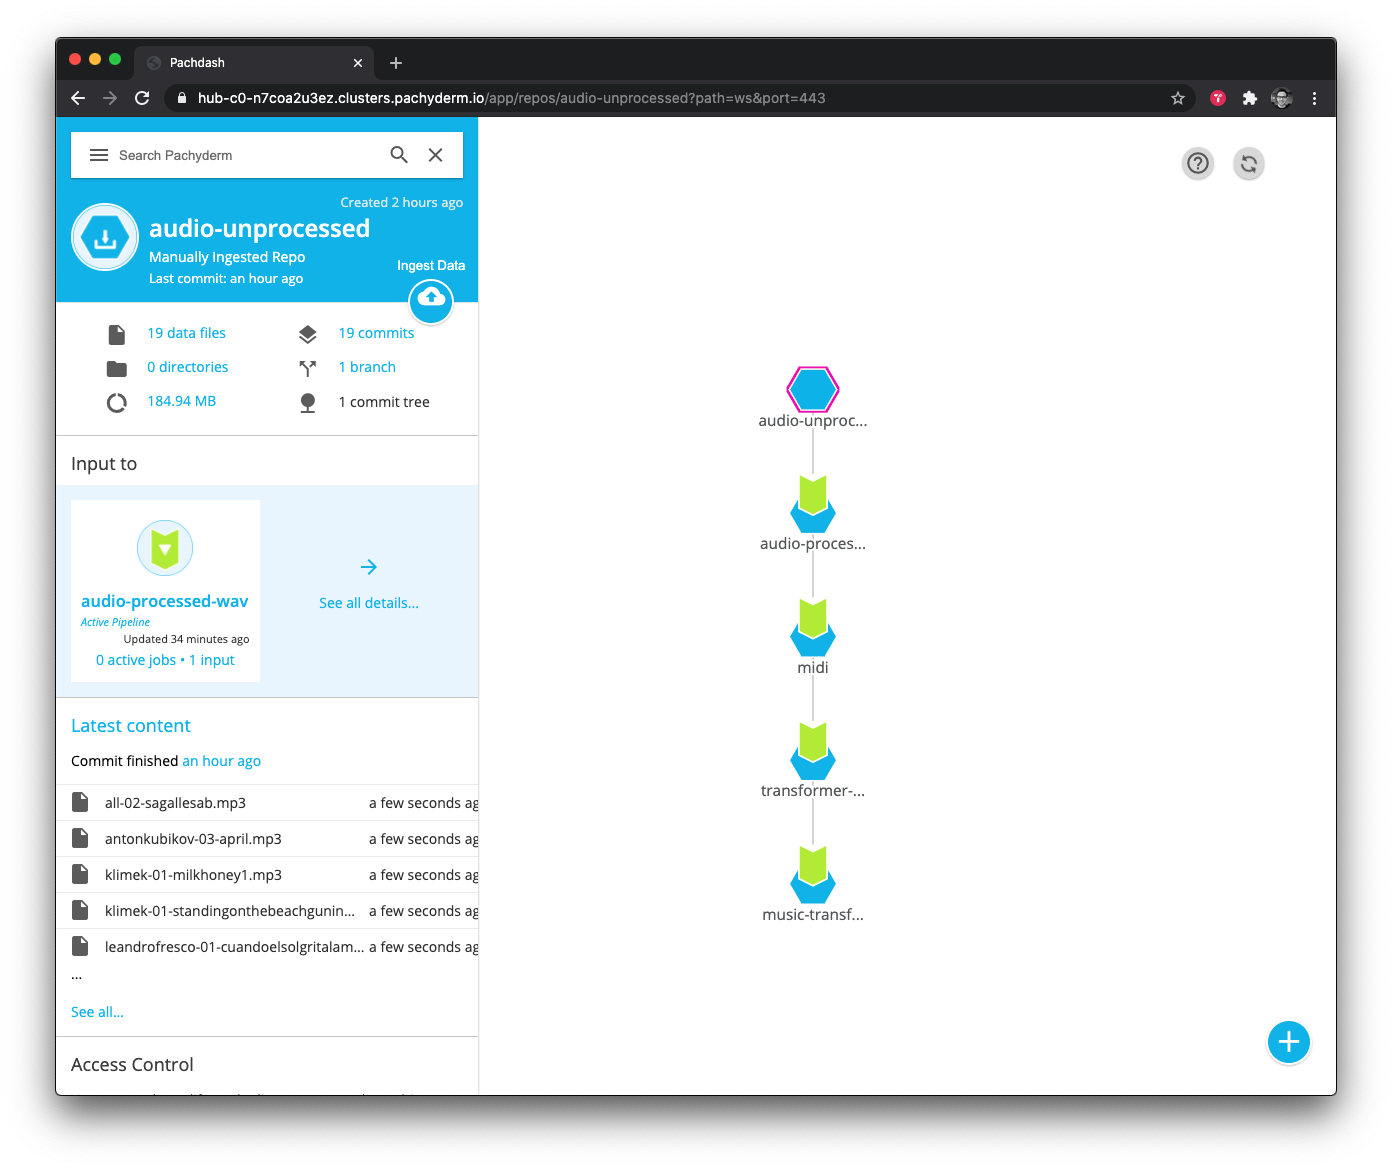Viewport: 1392px width, 1169px height.
Task: Bookmark this page with the star
Action: pos(1178,98)
